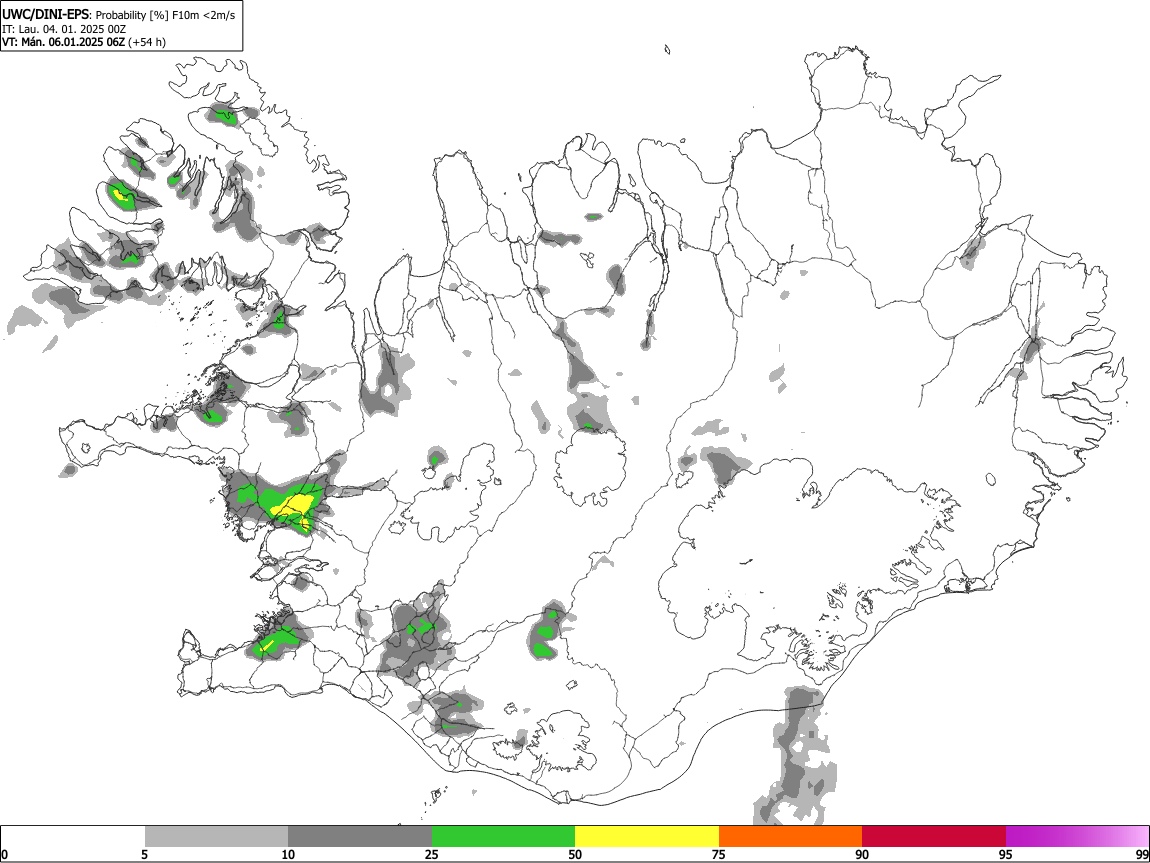Click the 95-99% magenta legend swatch

1077,836
